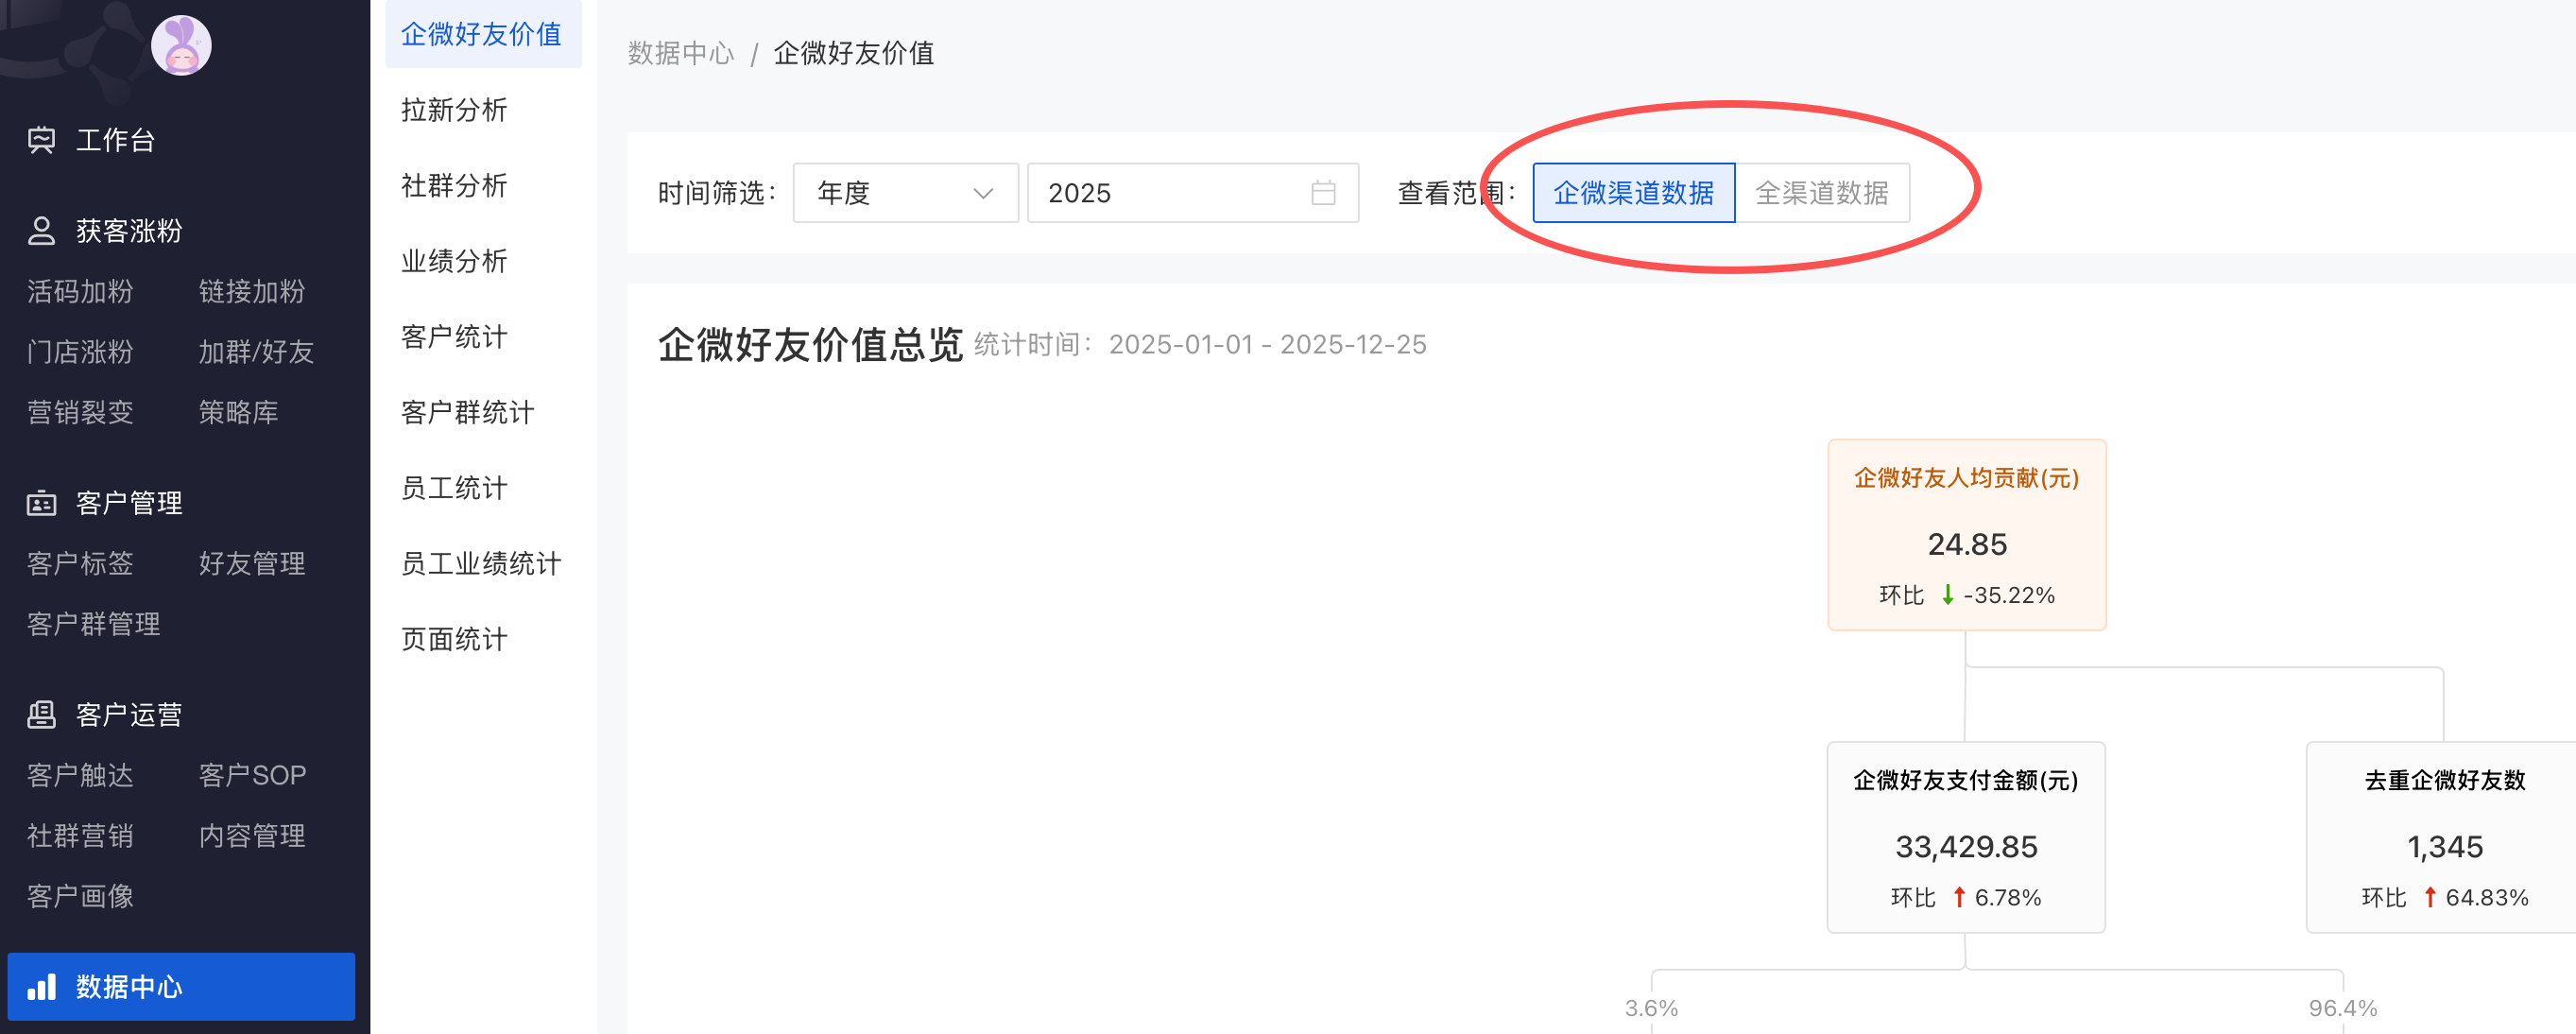Screen dimensions: 2576x1034
Task: Navigate to 客户SOP sidebar link
Action: pos(252,775)
